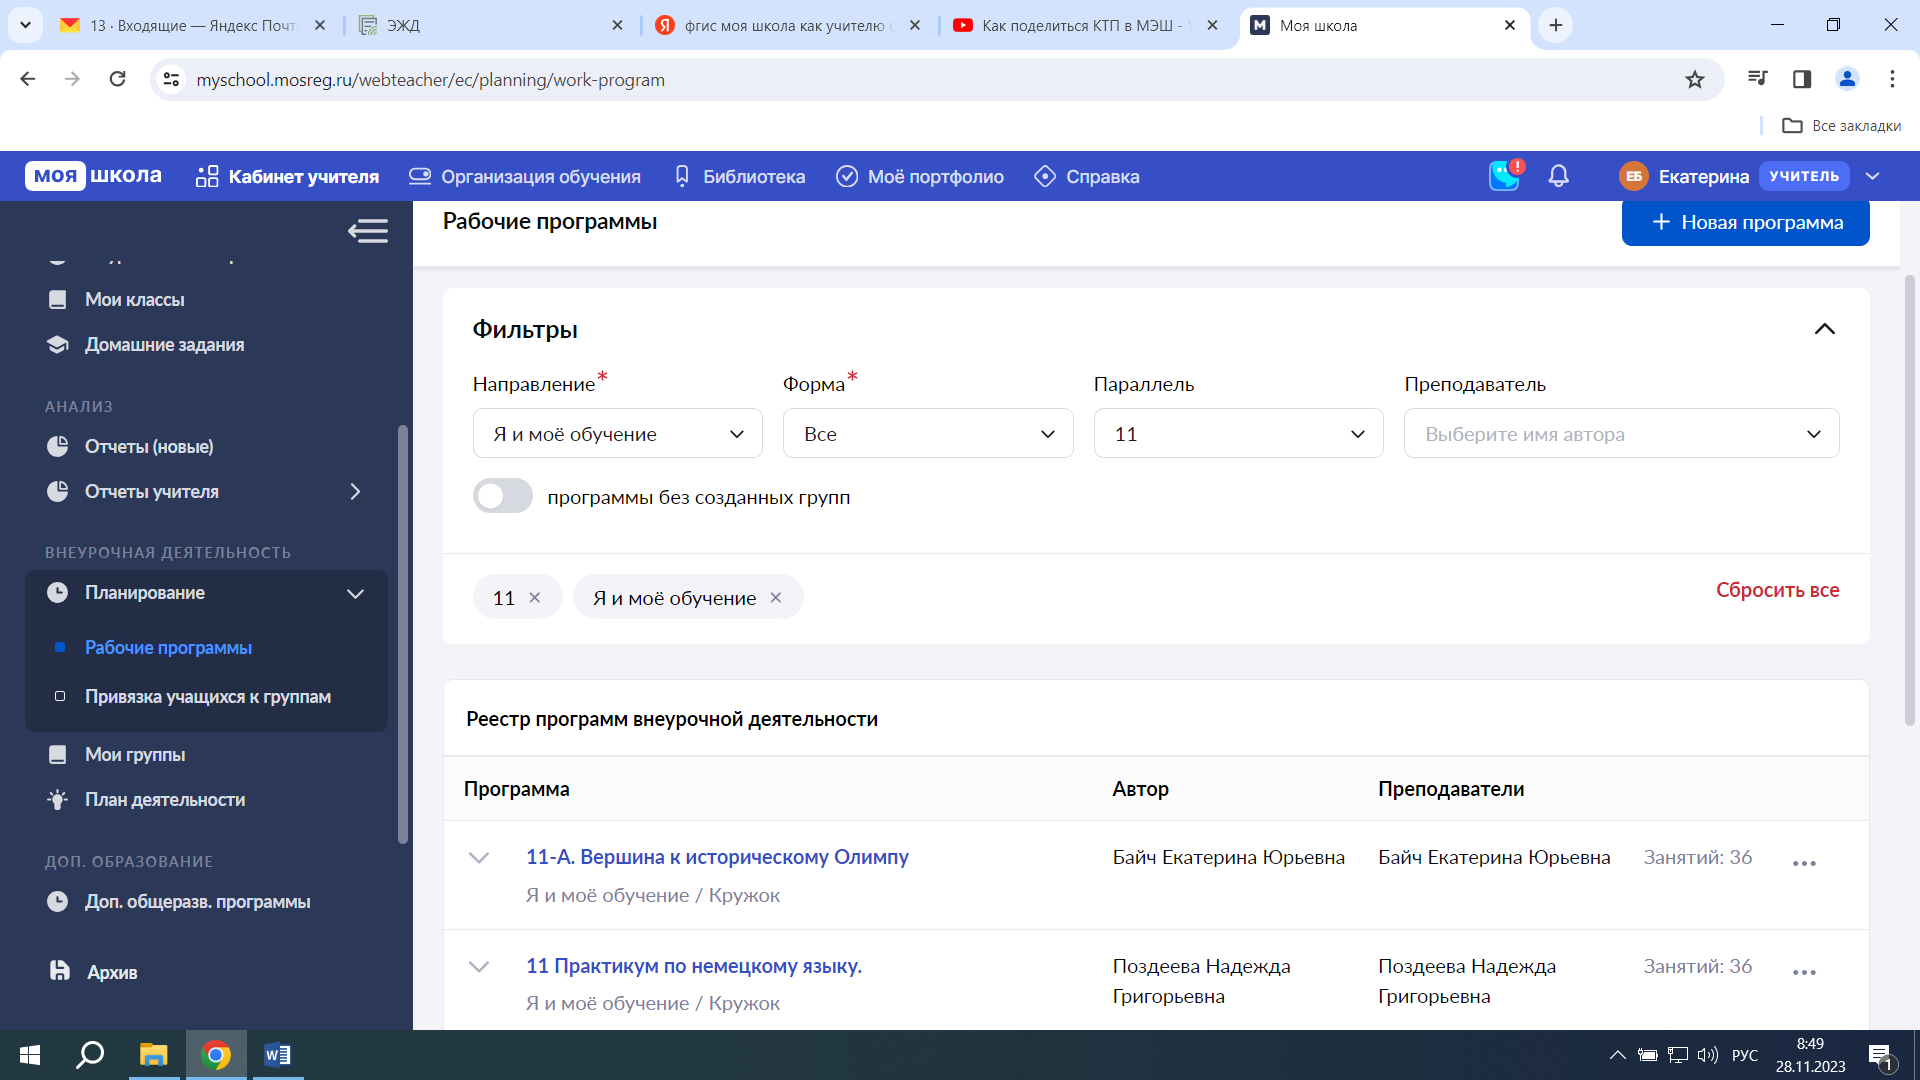
Task: Open the Параллель dropdown
Action: coord(1238,433)
